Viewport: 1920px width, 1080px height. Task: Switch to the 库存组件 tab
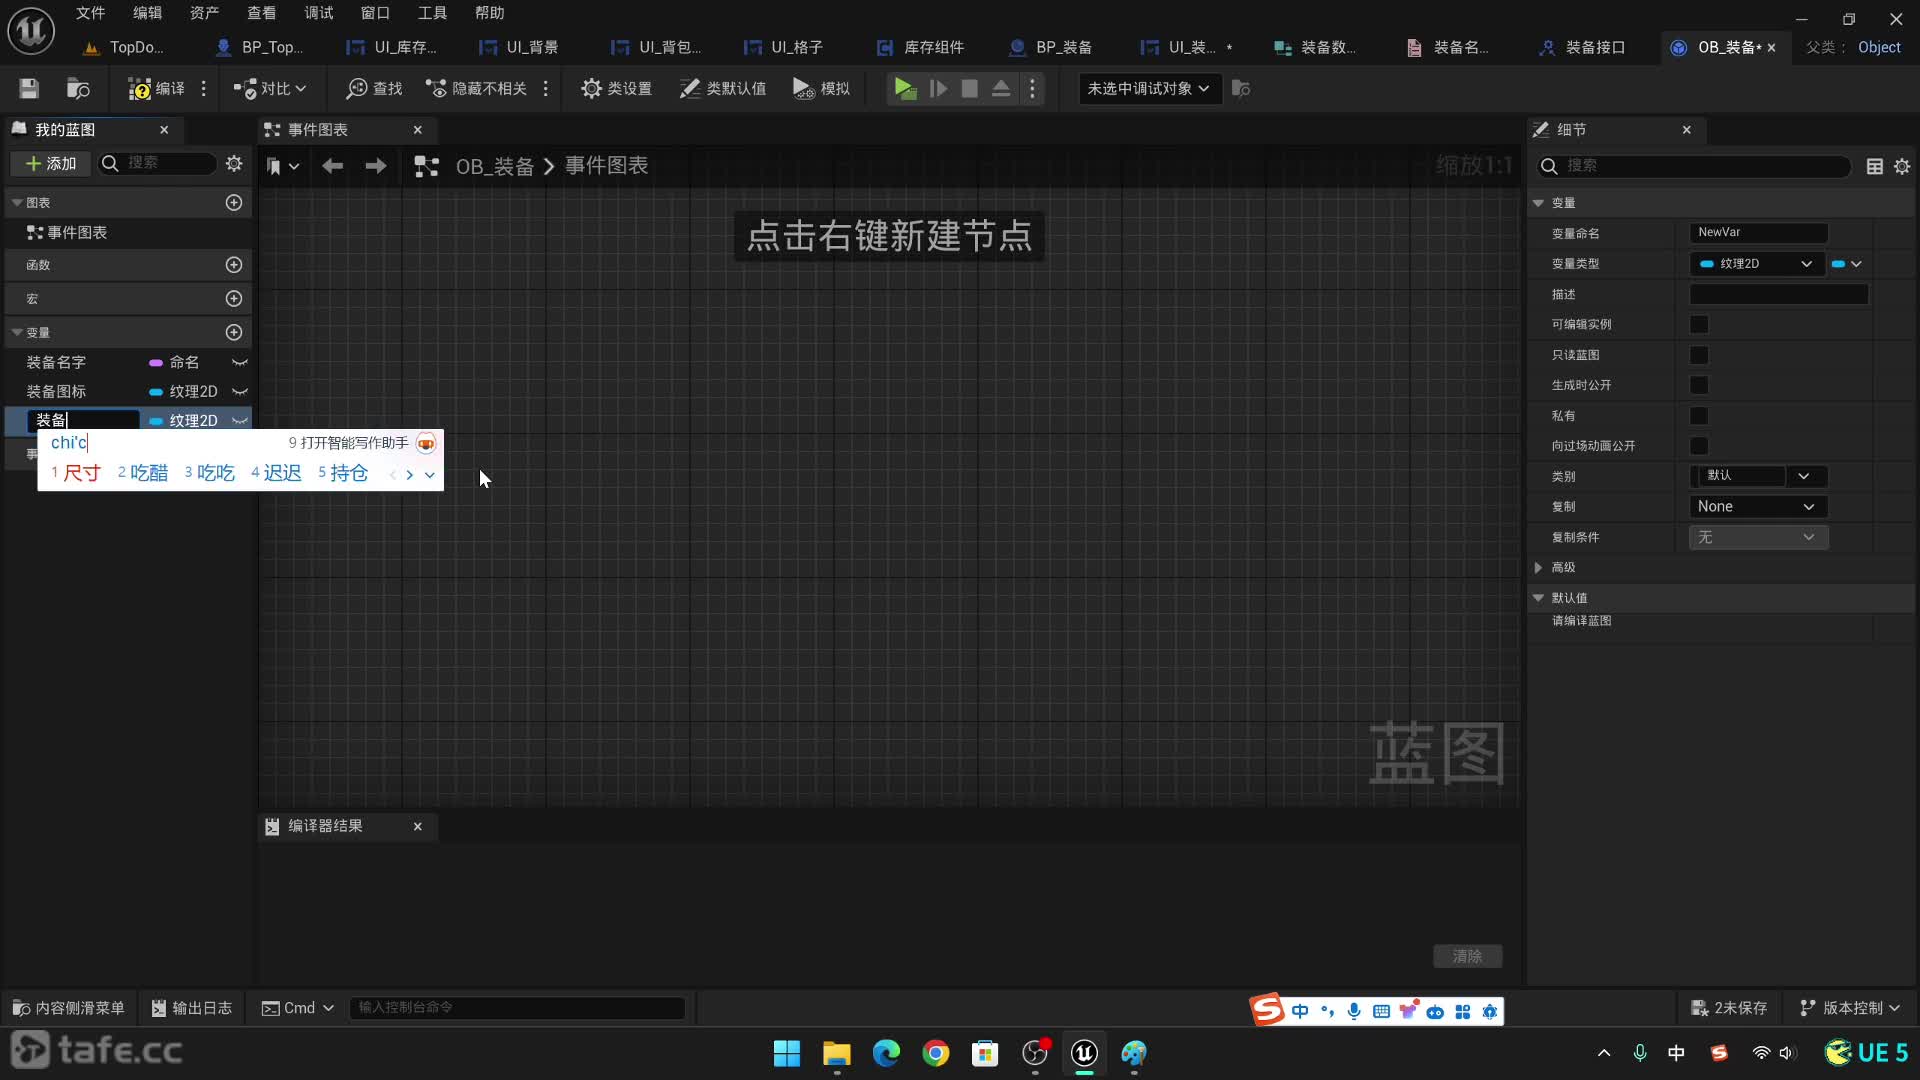point(921,47)
